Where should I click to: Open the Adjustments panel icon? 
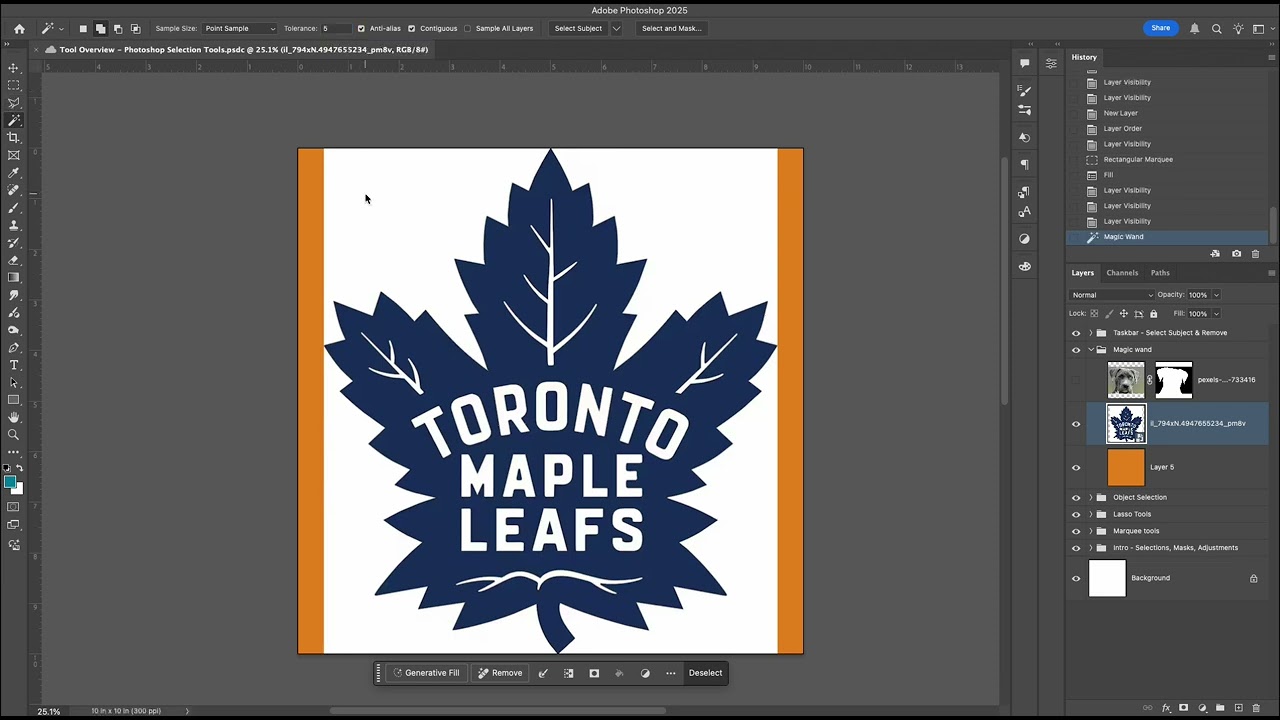pos(1024,239)
